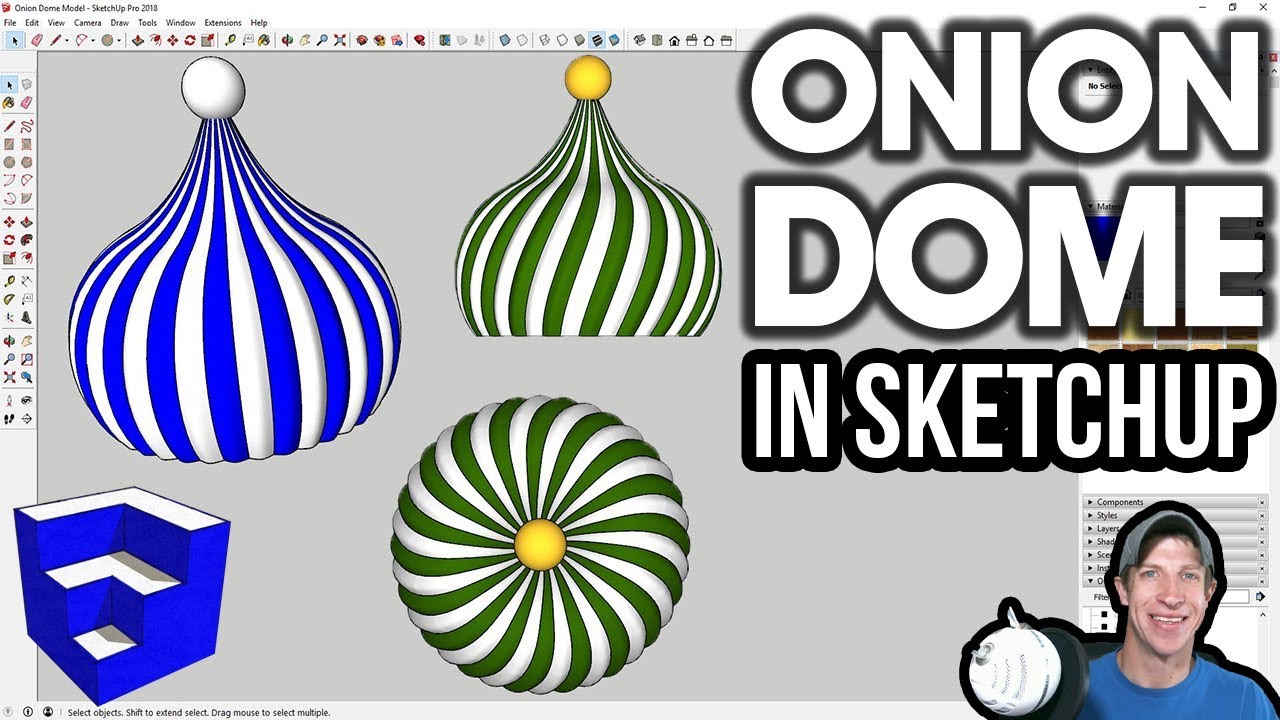Click Zoom Extents in the top toolbar
Image resolution: width=1280 pixels, height=720 pixels.
[x=339, y=40]
